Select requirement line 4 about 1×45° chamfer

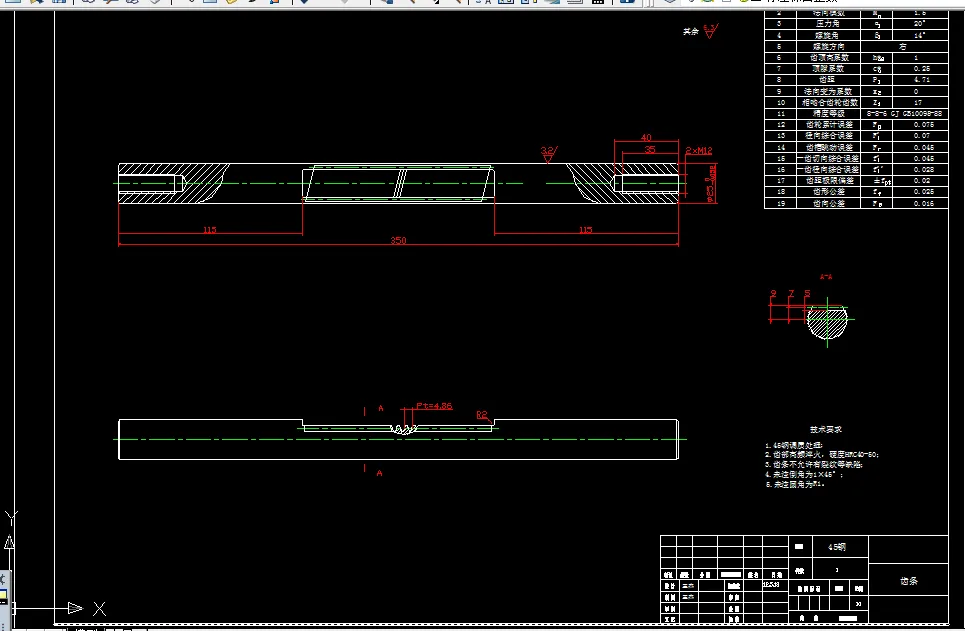click(804, 475)
